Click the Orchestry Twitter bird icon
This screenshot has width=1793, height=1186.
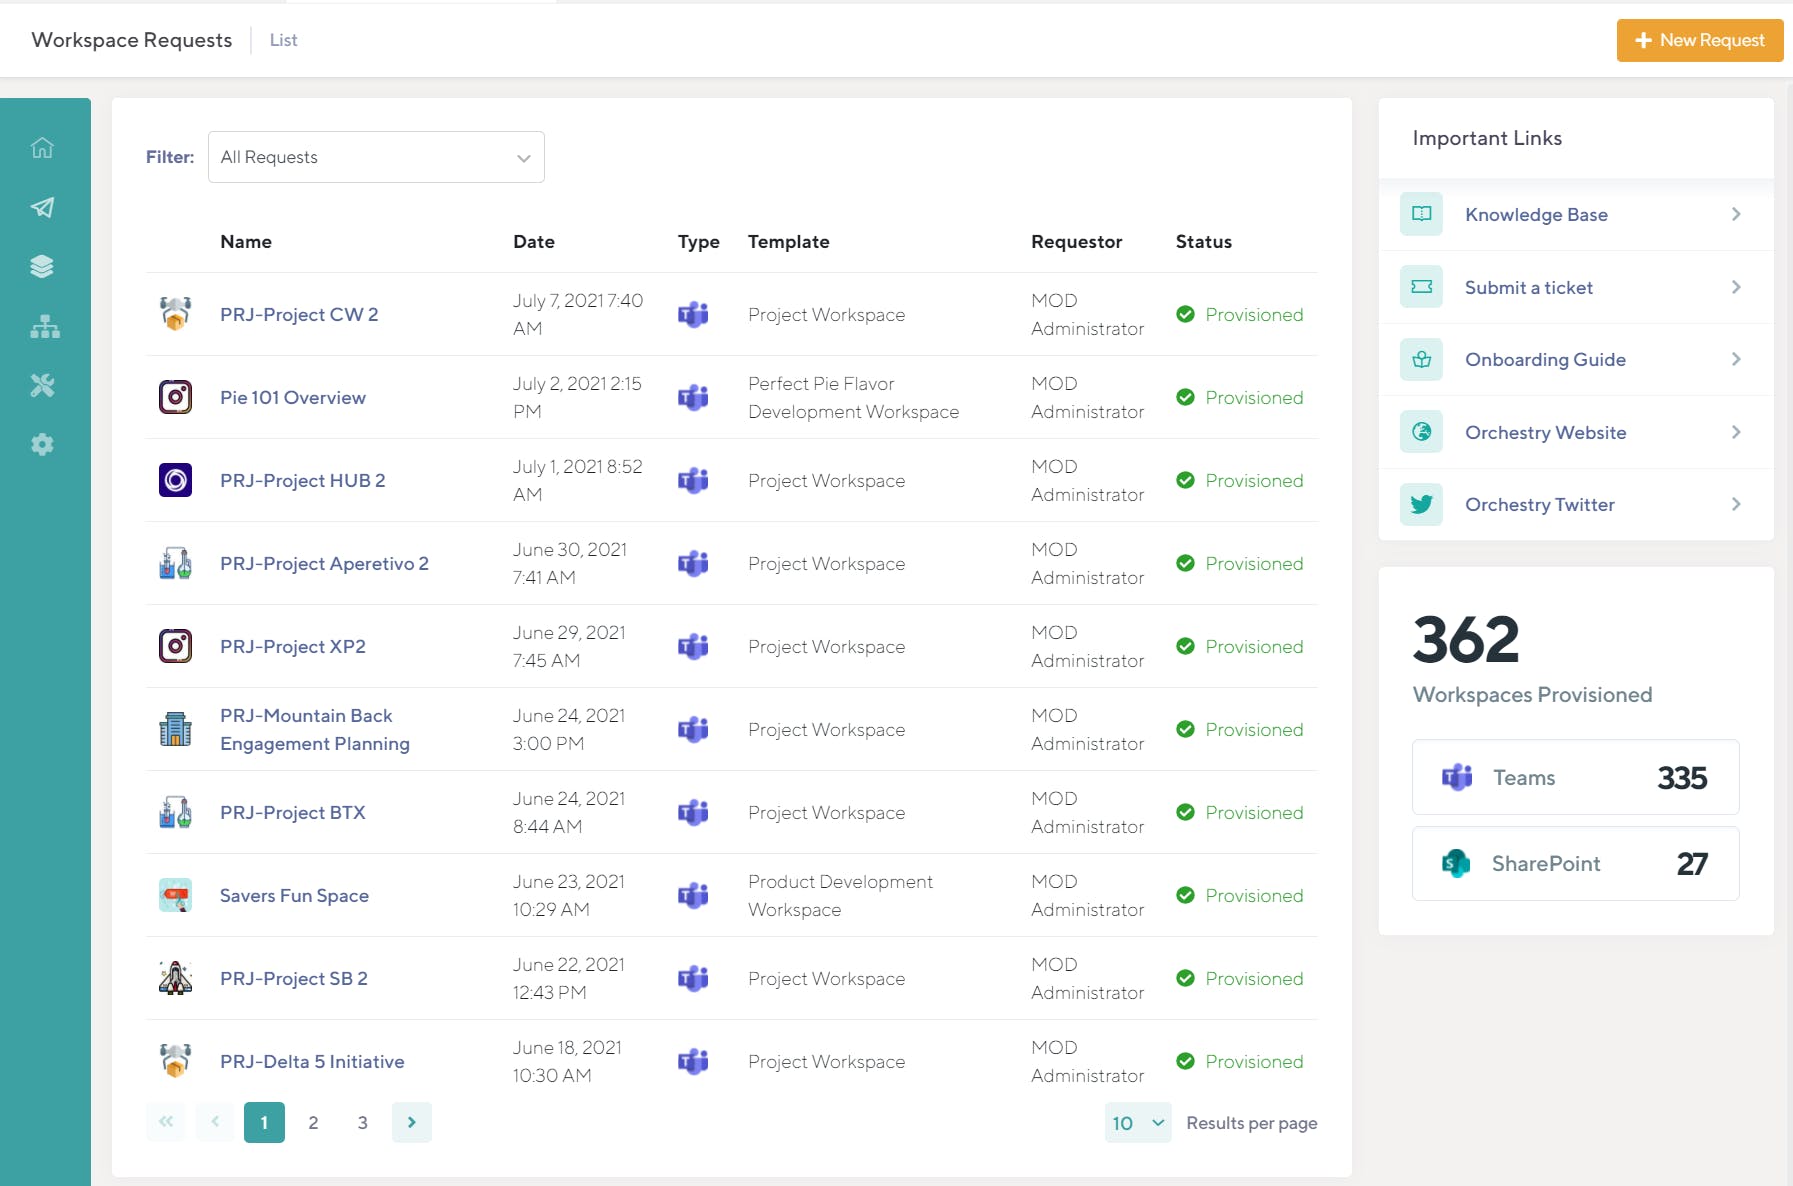pos(1421,505)
